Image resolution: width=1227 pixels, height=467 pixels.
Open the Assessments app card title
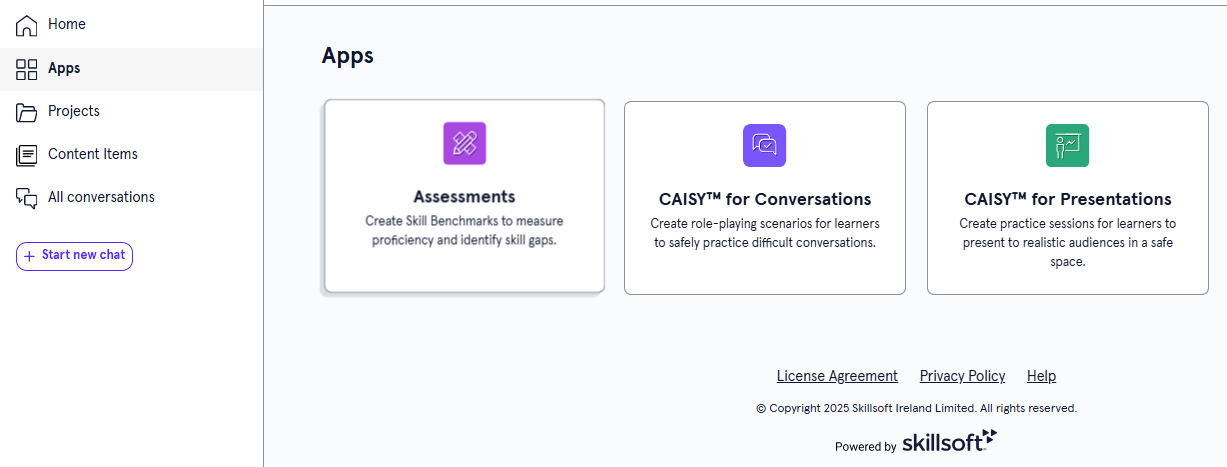click(x=464, y=197)
